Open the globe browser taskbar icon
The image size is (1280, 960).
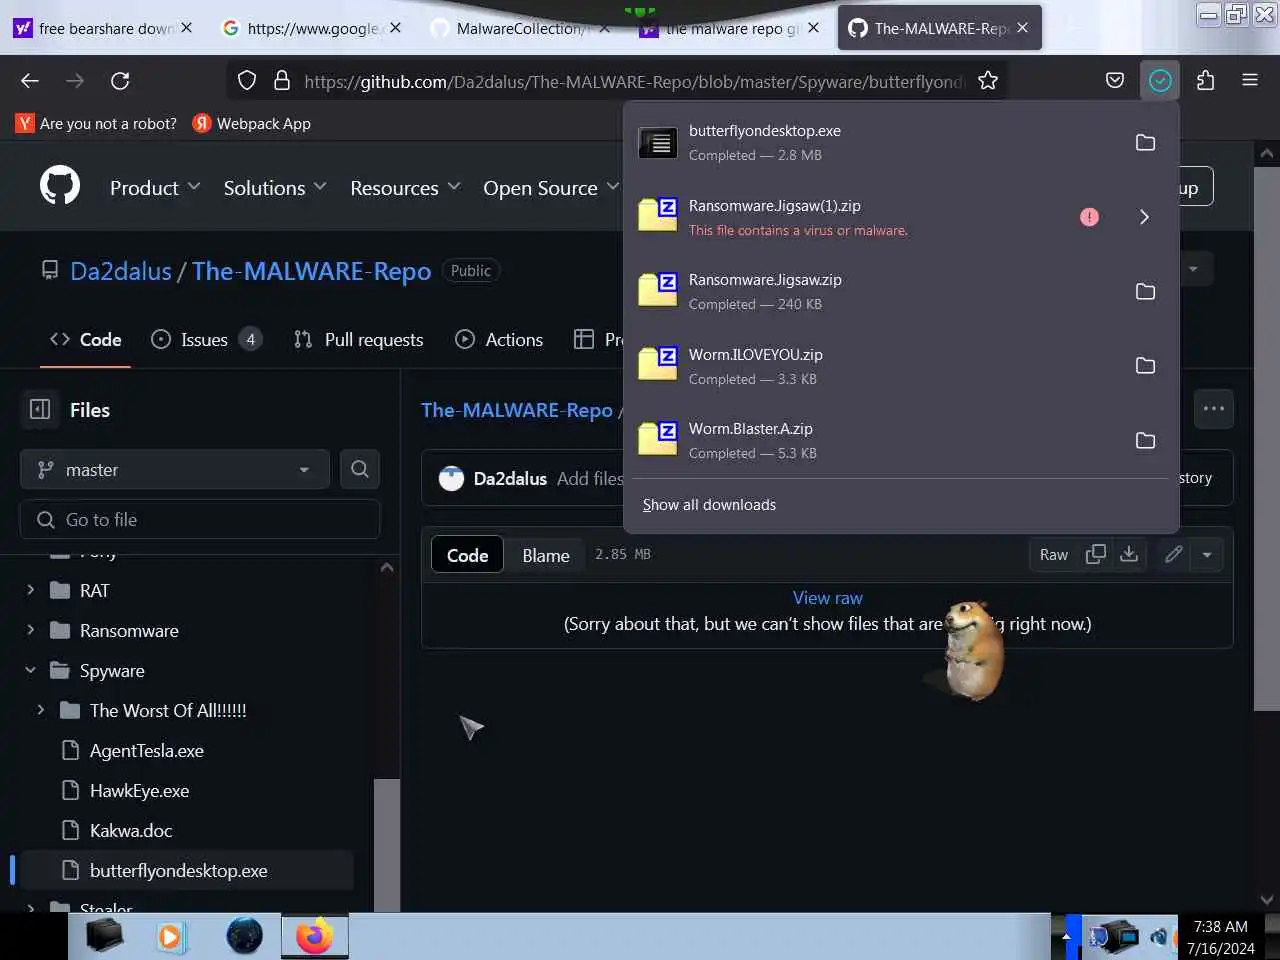coord(244,937)
